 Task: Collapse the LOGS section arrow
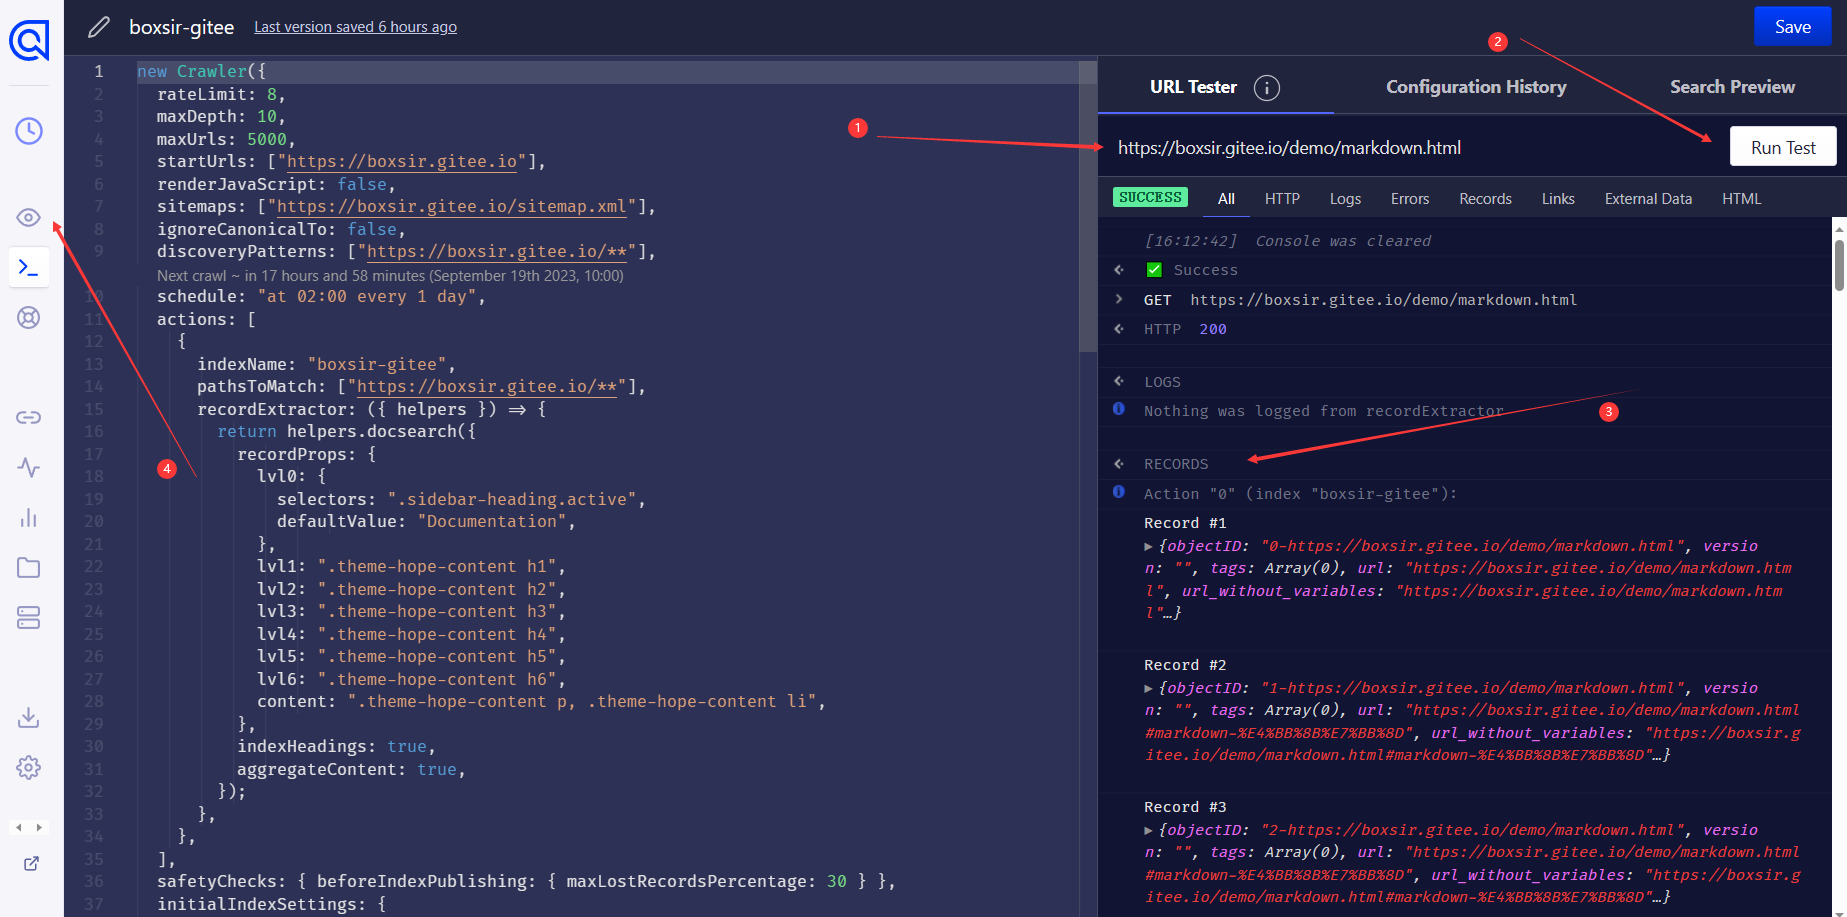tap(1119, 381)
